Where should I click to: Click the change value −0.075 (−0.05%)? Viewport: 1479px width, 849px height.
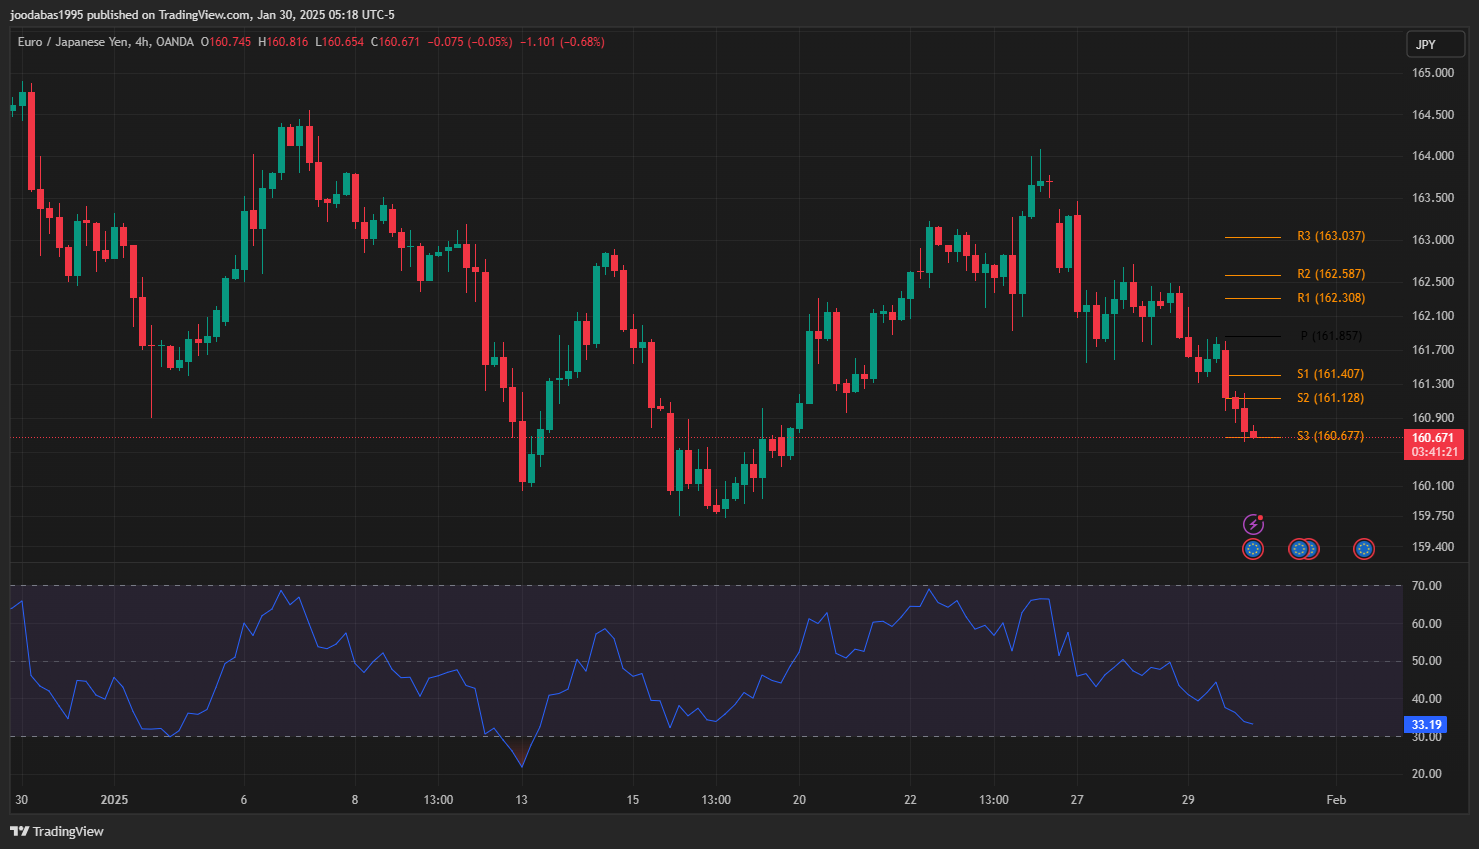point(470,42)
